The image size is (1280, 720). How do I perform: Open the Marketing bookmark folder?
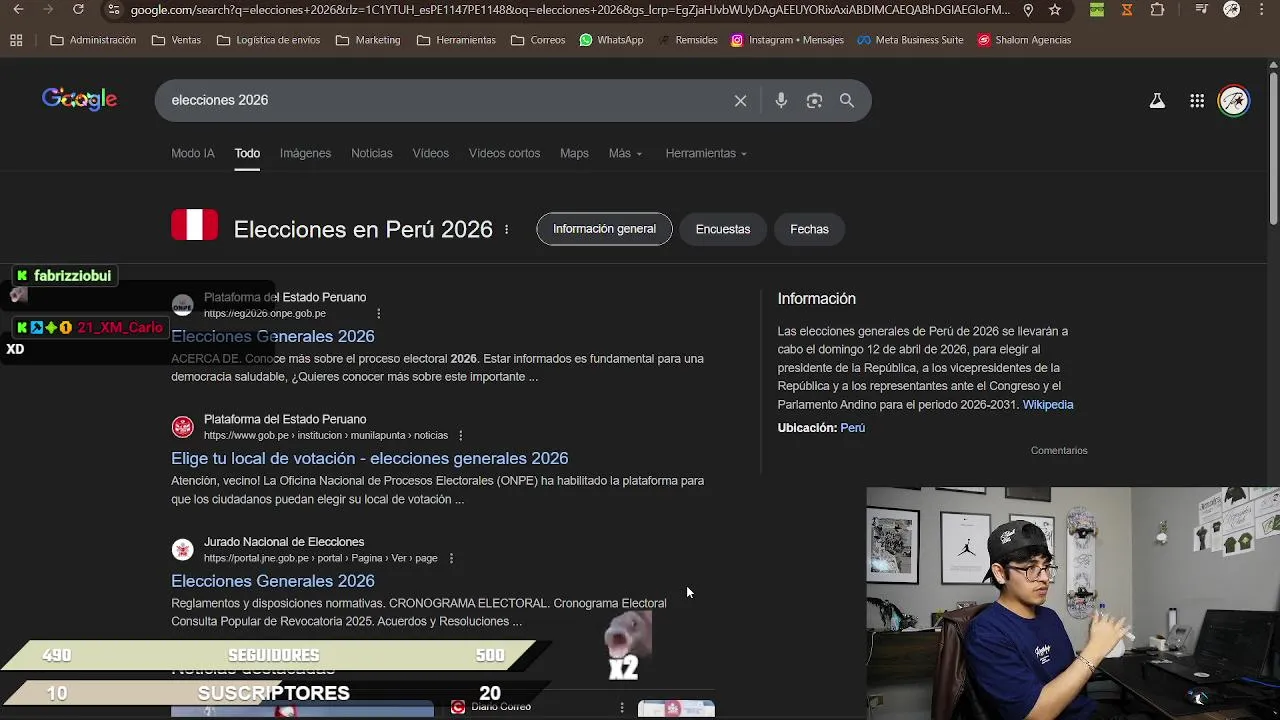(x=368, y=40)
